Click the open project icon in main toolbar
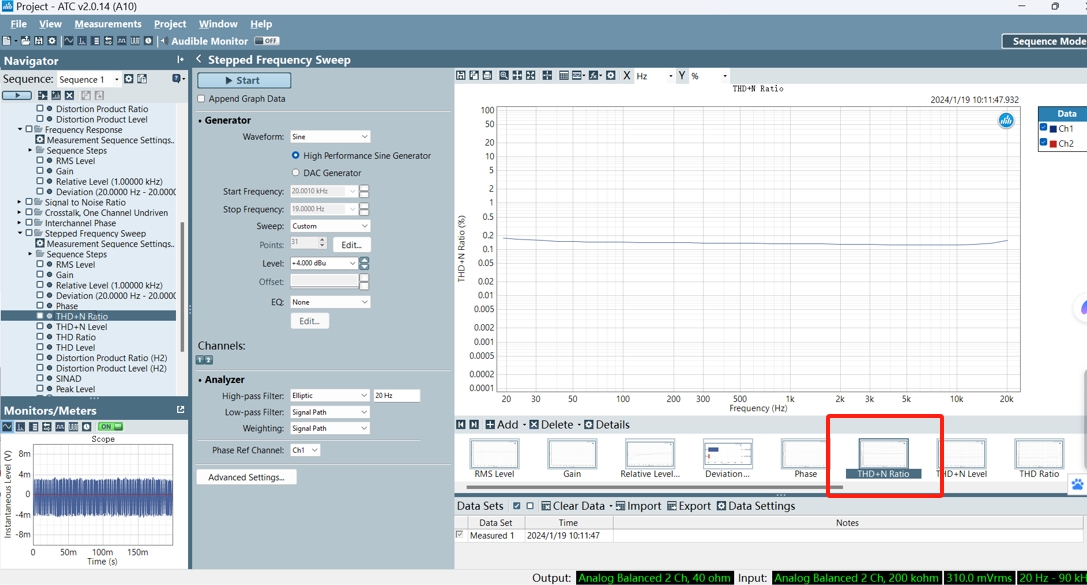Image resolution: width=1087 pixels, height=585 pixels. click(26, 41)
